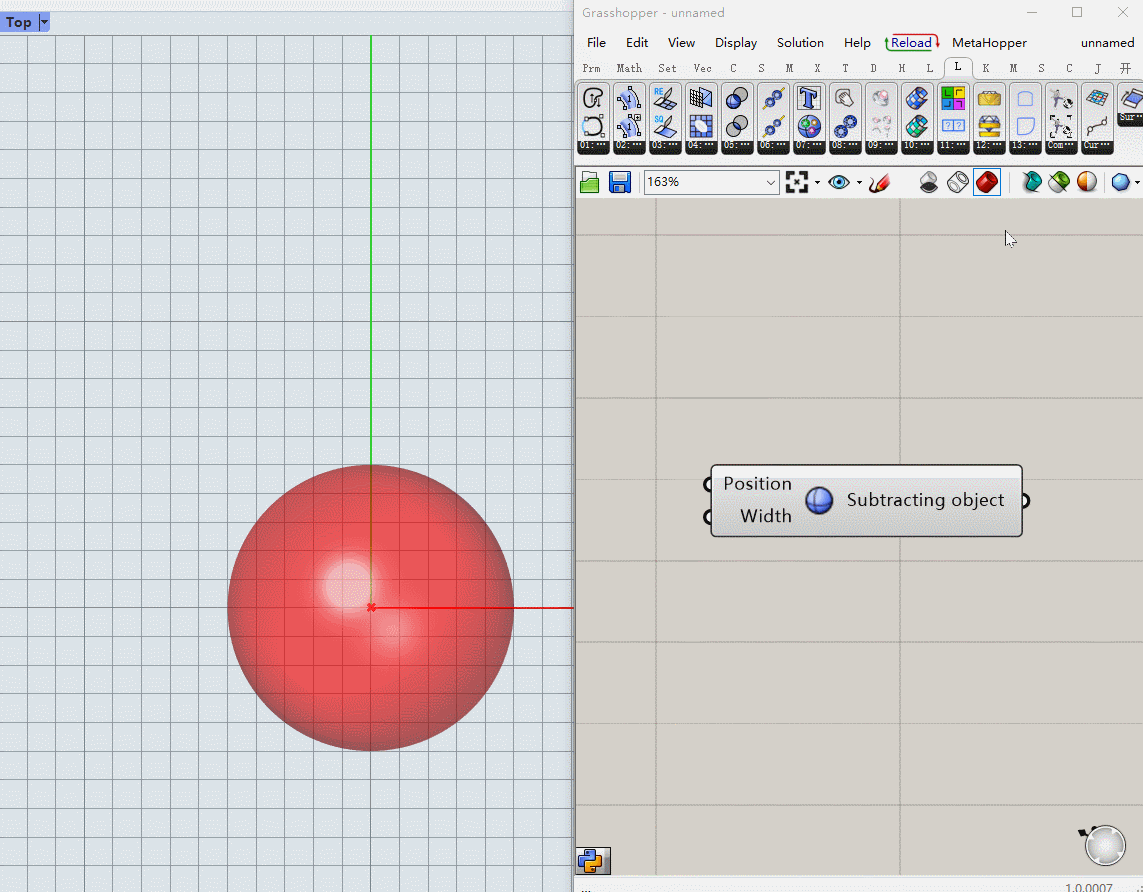Image resolution: width=1143 pixels, height=892 pixels.
Task: Expand the 07 panel's black label bar
Action: pyautogui.click(x=808, y=146)
